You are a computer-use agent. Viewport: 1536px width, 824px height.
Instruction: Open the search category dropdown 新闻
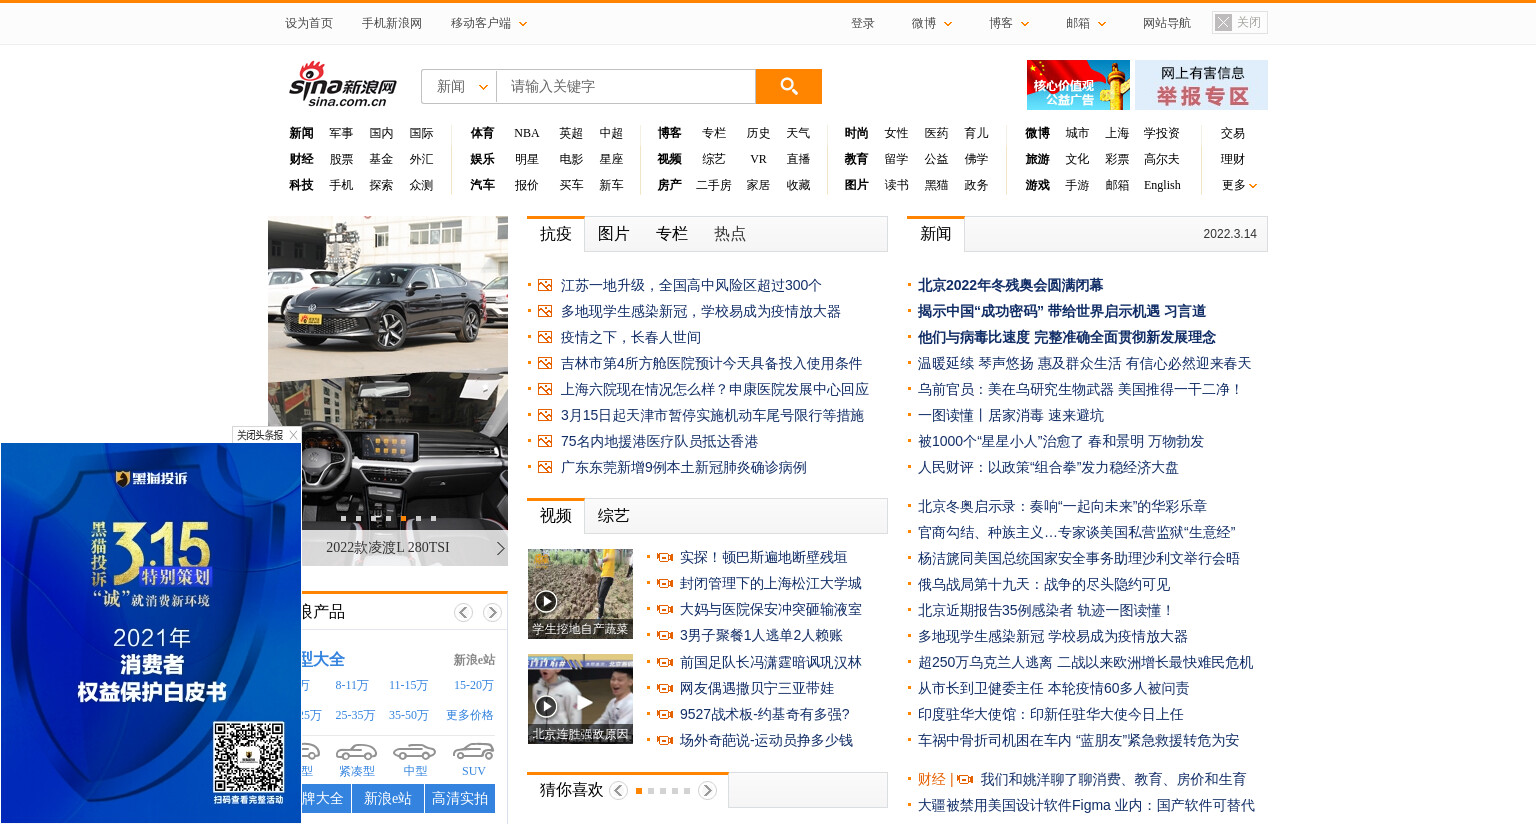tap(459, 86)
